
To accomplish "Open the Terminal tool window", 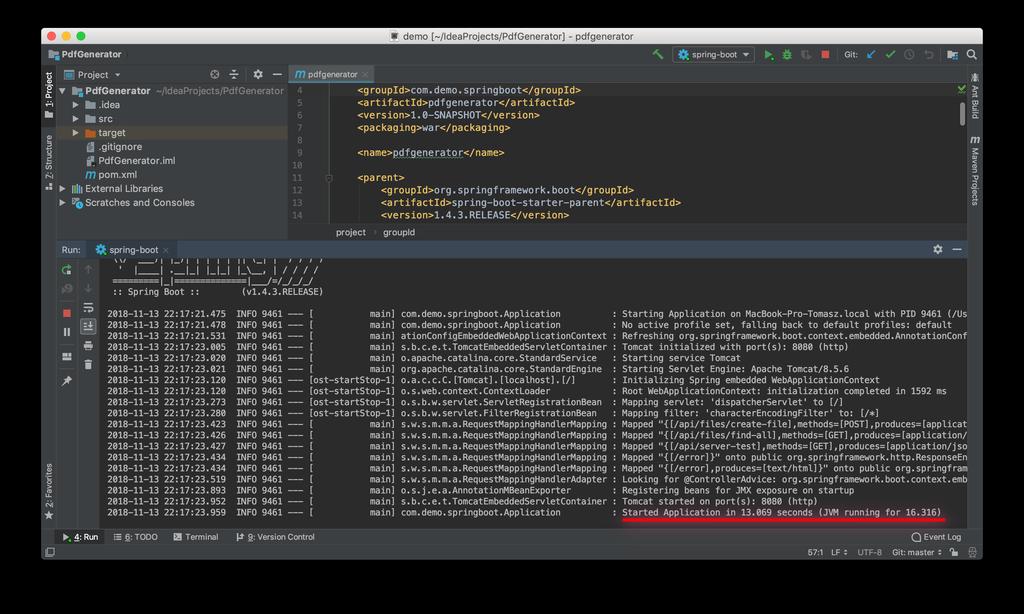I will (195, 537).
